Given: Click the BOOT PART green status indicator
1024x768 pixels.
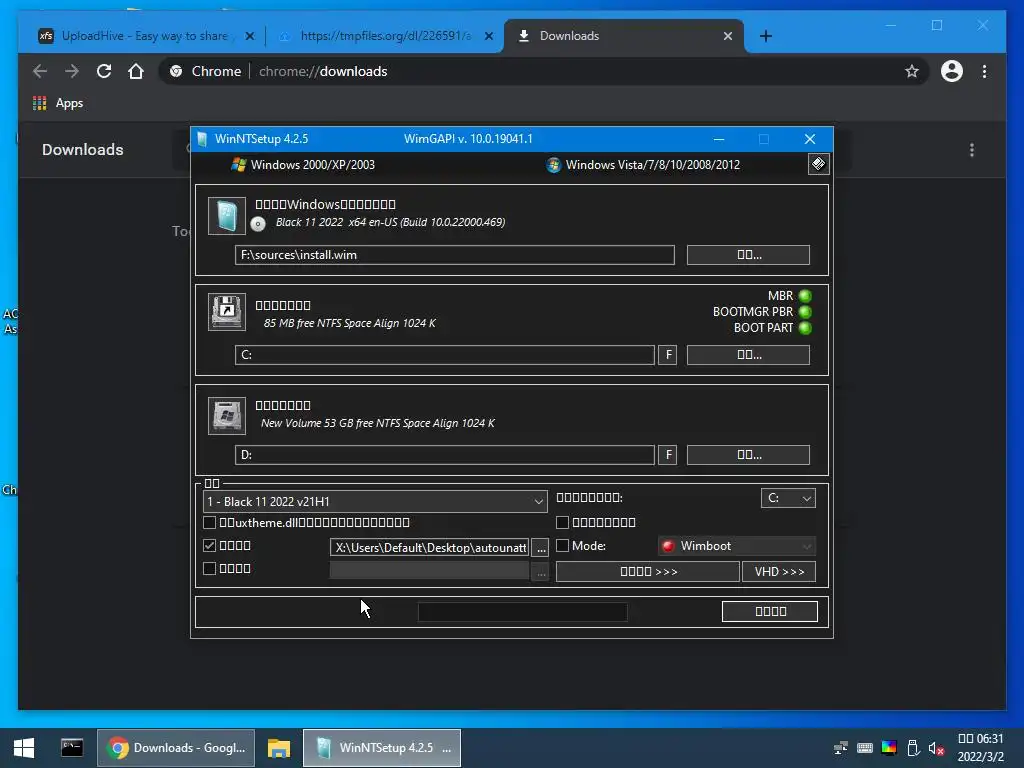Looking at the screenshot, I should pos(805,328).
